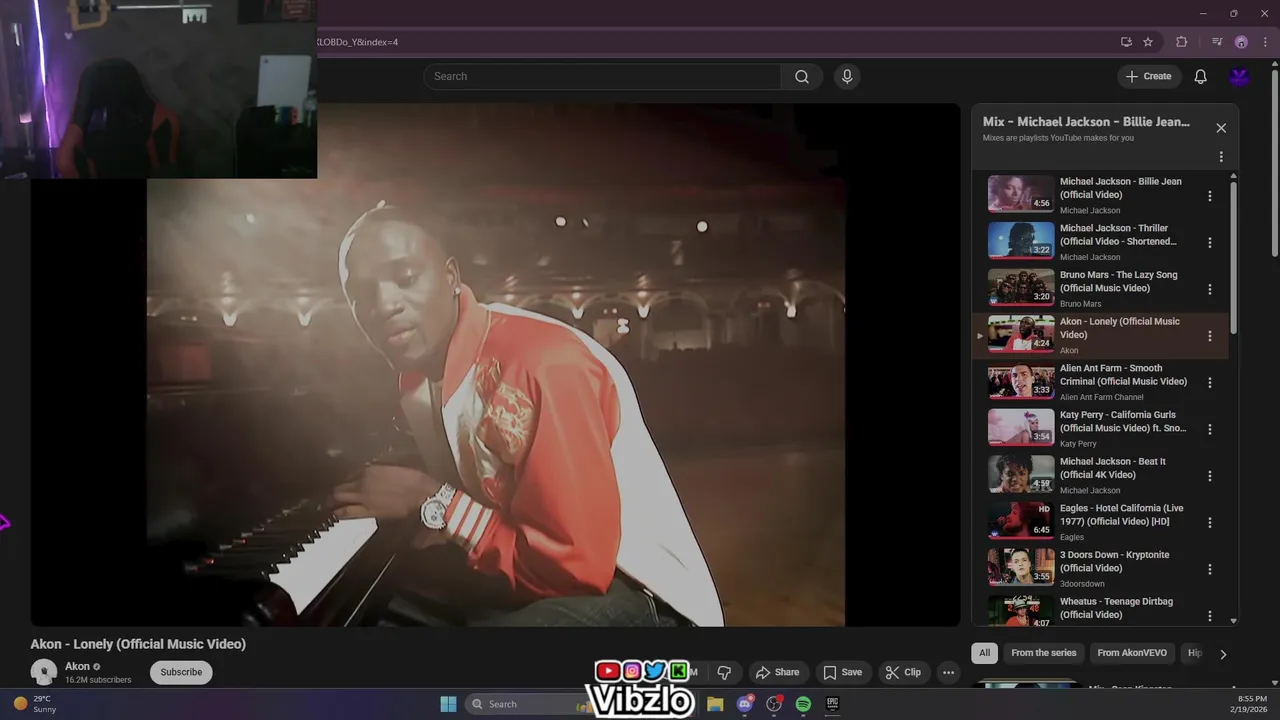Open options for Teenage Dirtbag item

1210,615
